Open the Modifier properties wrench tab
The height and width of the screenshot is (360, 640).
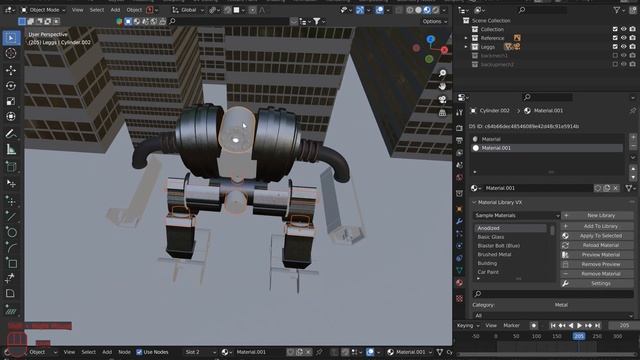pyautogui.click(x=460, y=221)
